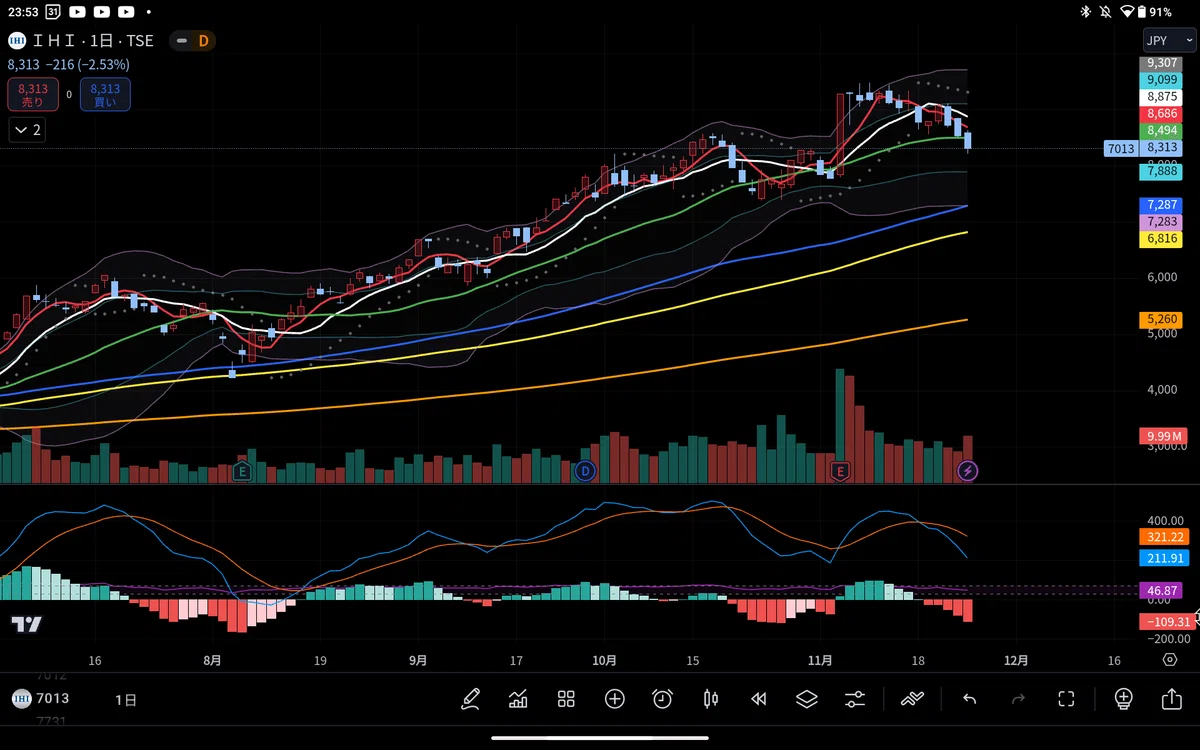1200x750 pixels.
Task: Tap the green 8,494 moving average label
Action: 1161,131
